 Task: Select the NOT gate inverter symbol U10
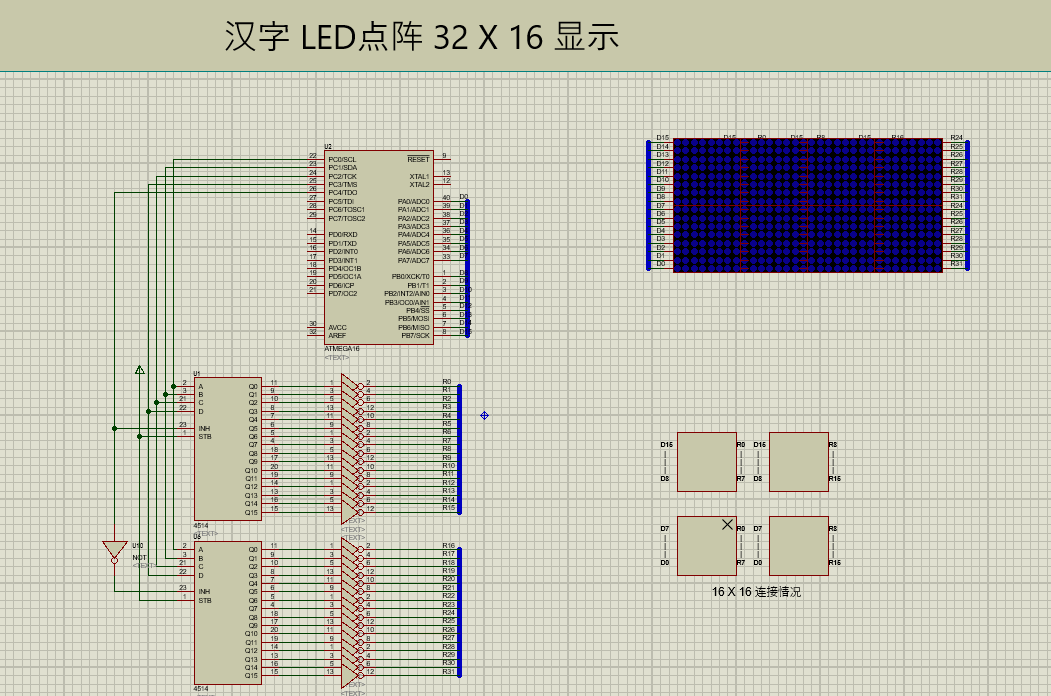click(x=115, y=551)
